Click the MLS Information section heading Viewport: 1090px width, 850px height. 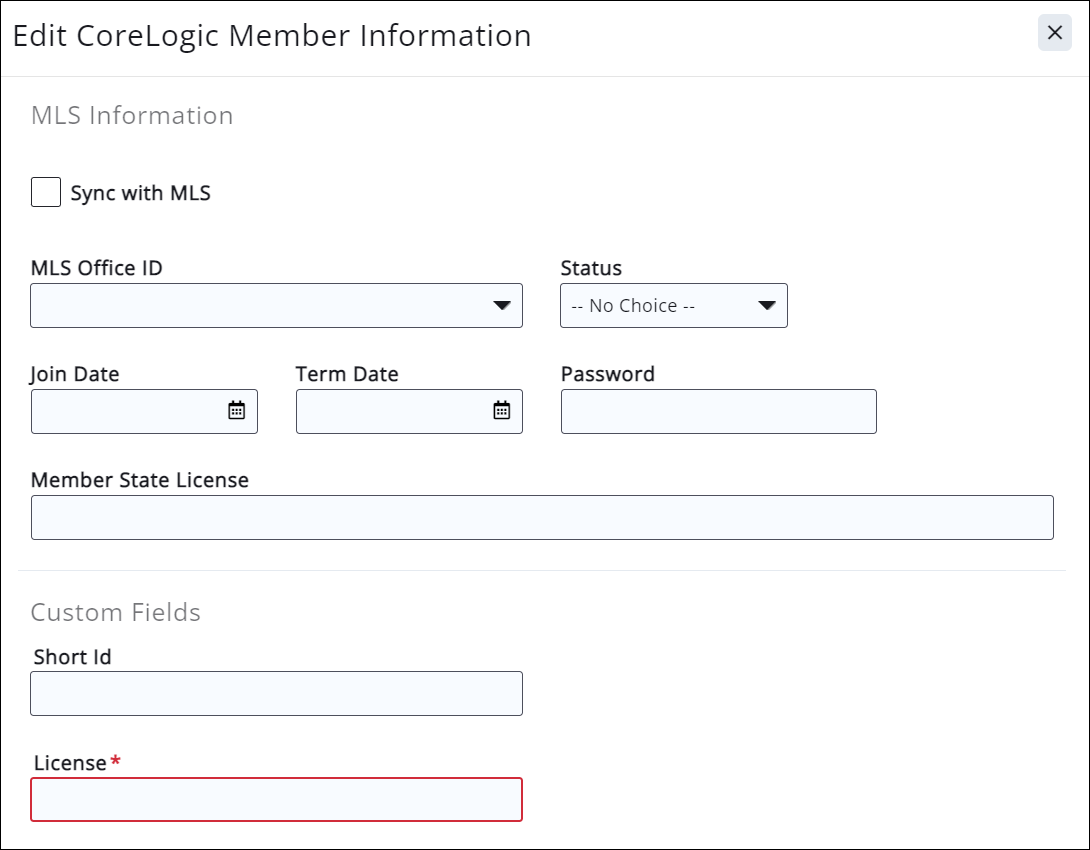[132, 116]
